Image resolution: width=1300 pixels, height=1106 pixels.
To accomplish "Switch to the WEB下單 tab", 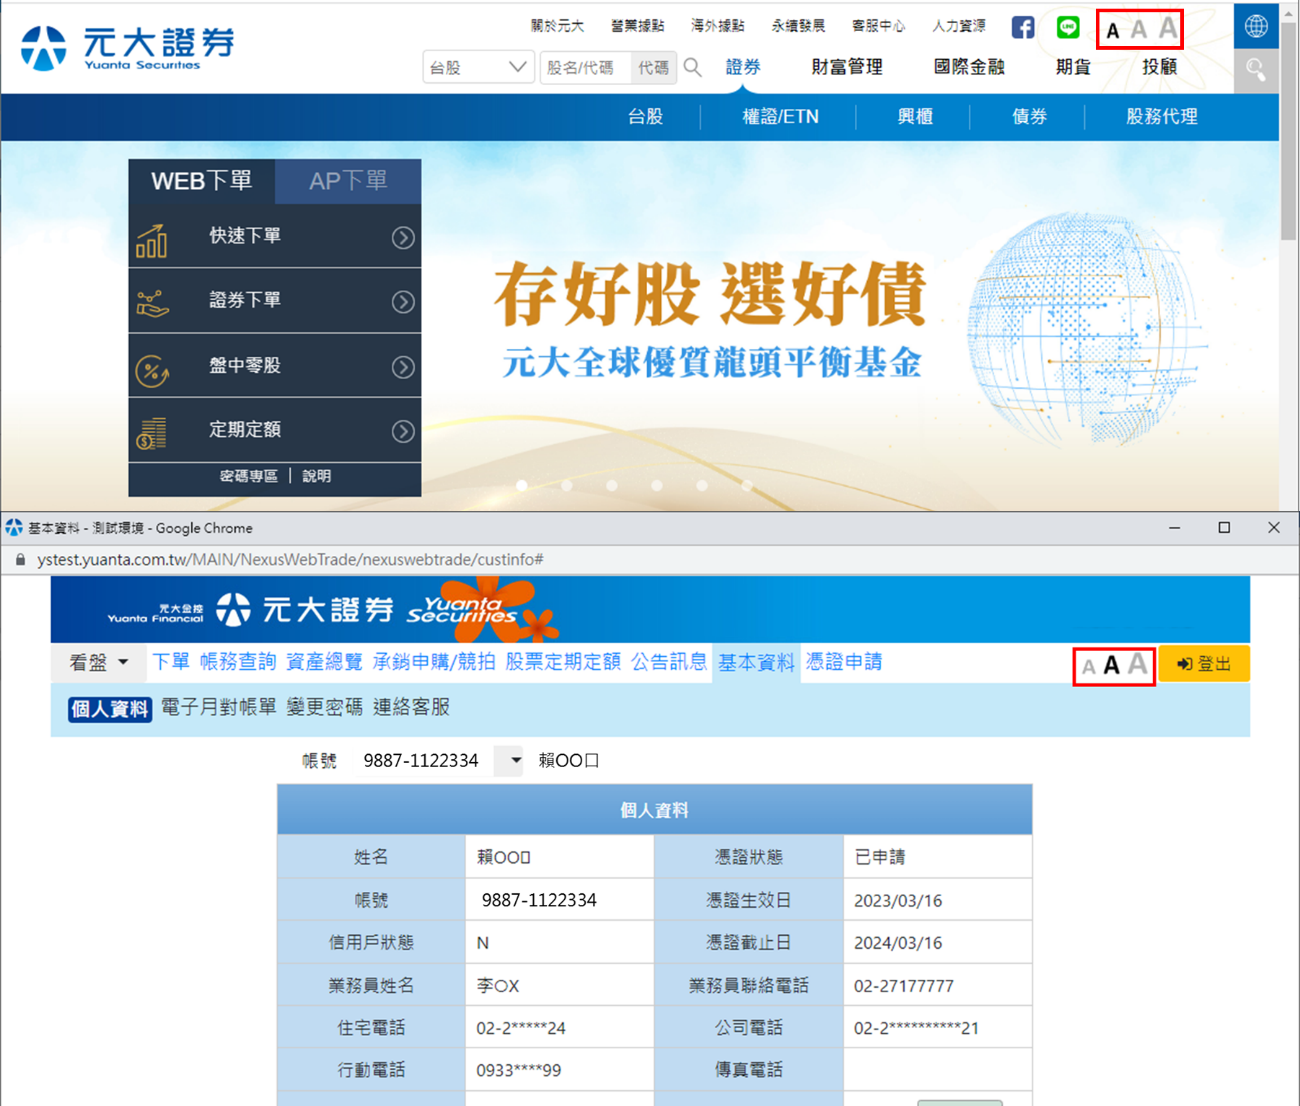I will tap(201, 181).
